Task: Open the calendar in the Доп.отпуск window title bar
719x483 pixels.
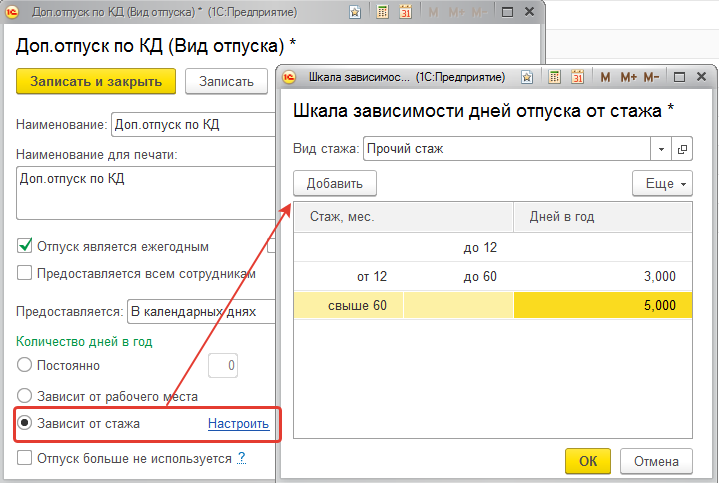Action: tap(404, 12)
